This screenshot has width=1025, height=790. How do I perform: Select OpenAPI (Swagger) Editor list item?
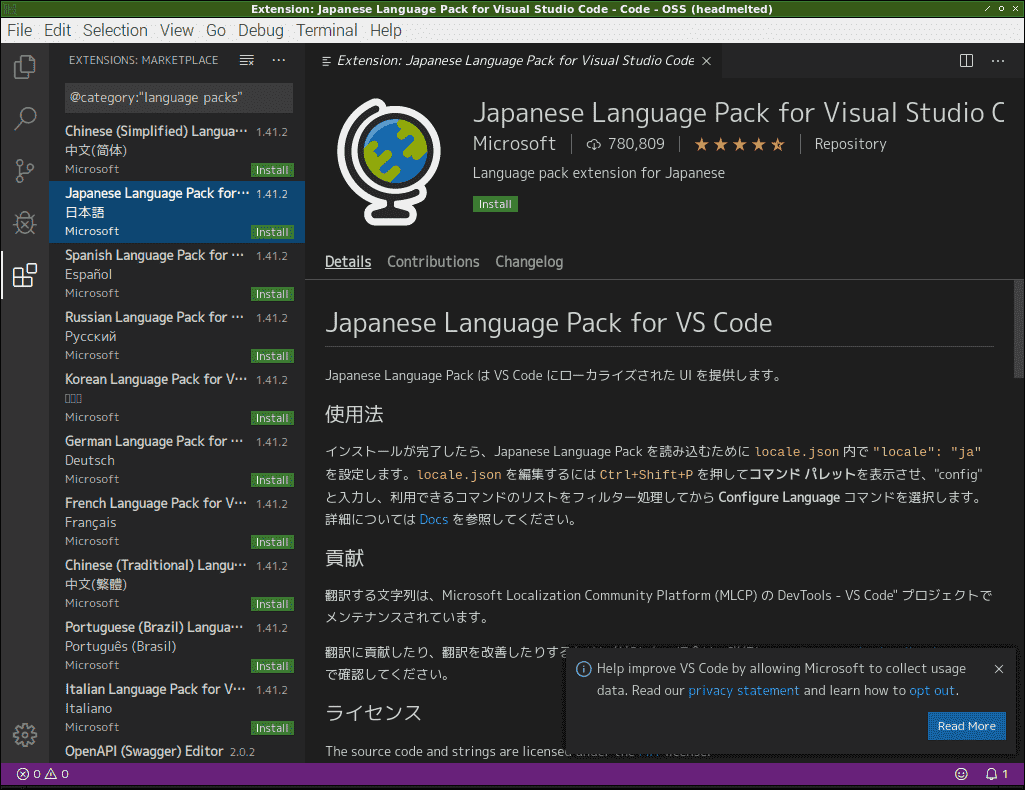click(176, 751)
